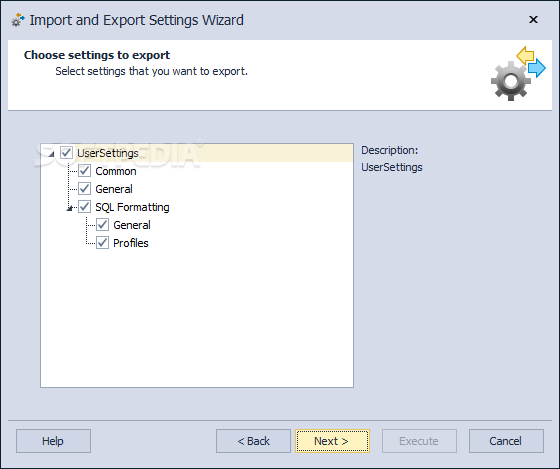Select the Common tree item label
Image resolution: width=560 pixels, height=469 pixels.
pos(116,171)
